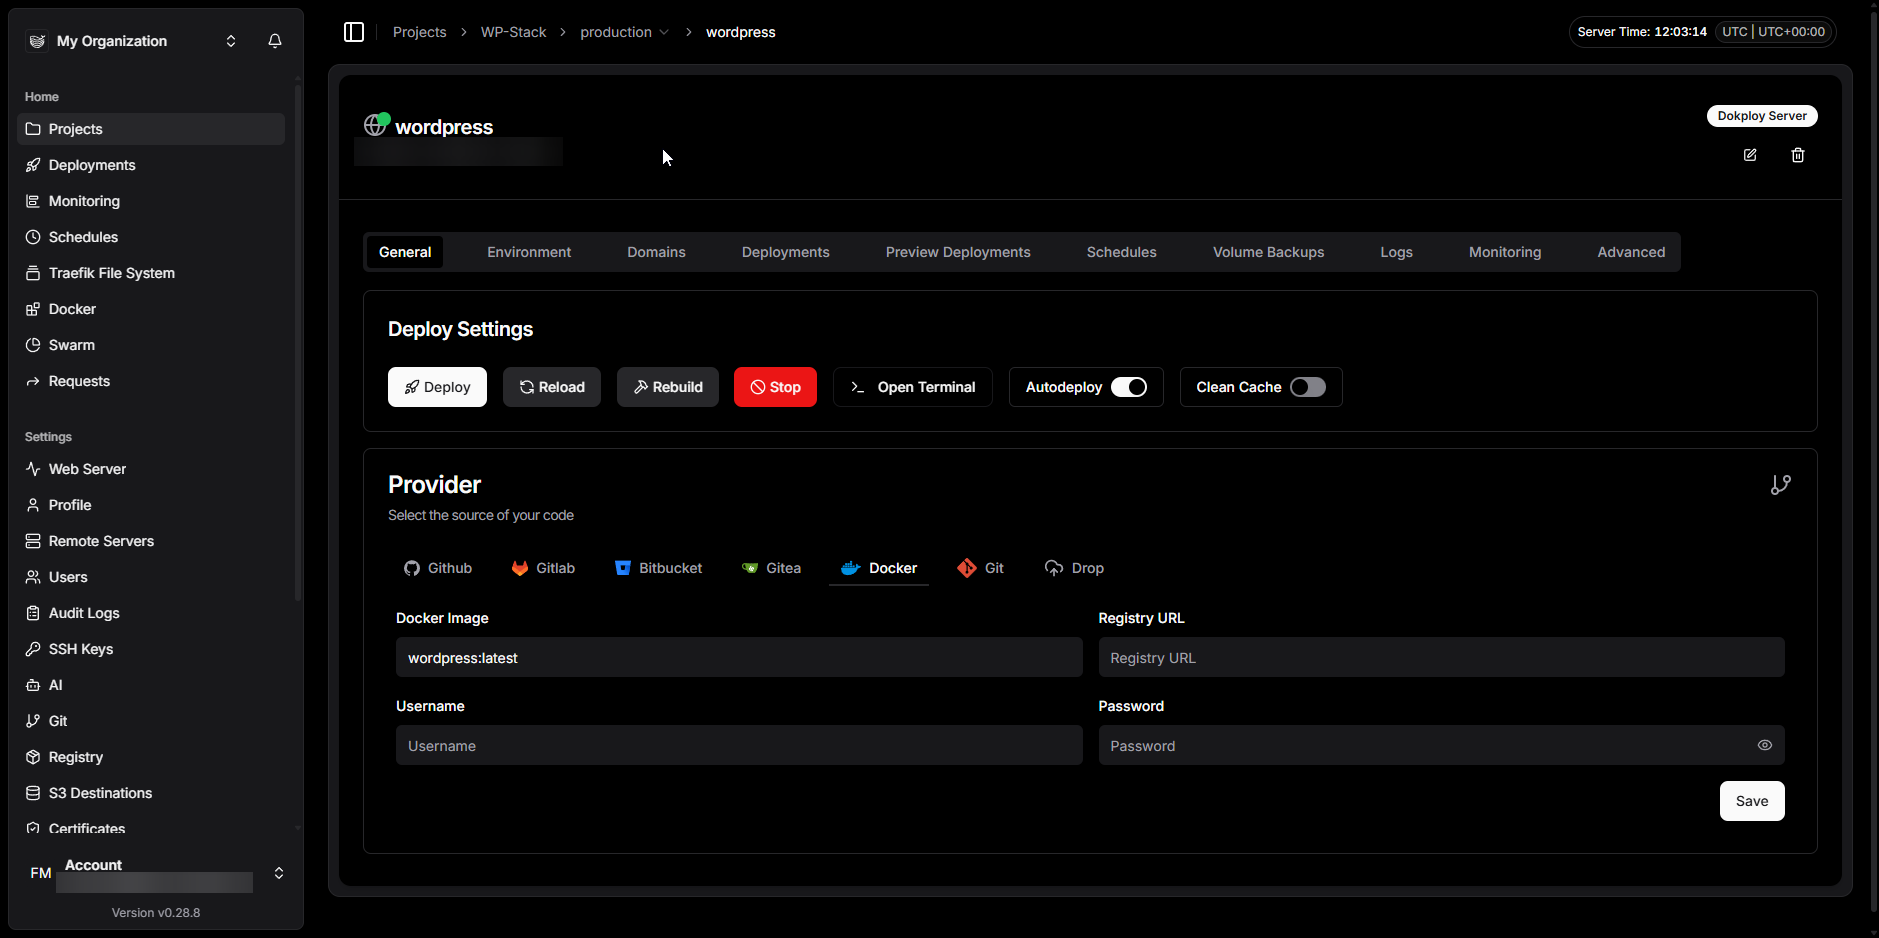
Task: Open Registry settings
Action: pos(151,757)
